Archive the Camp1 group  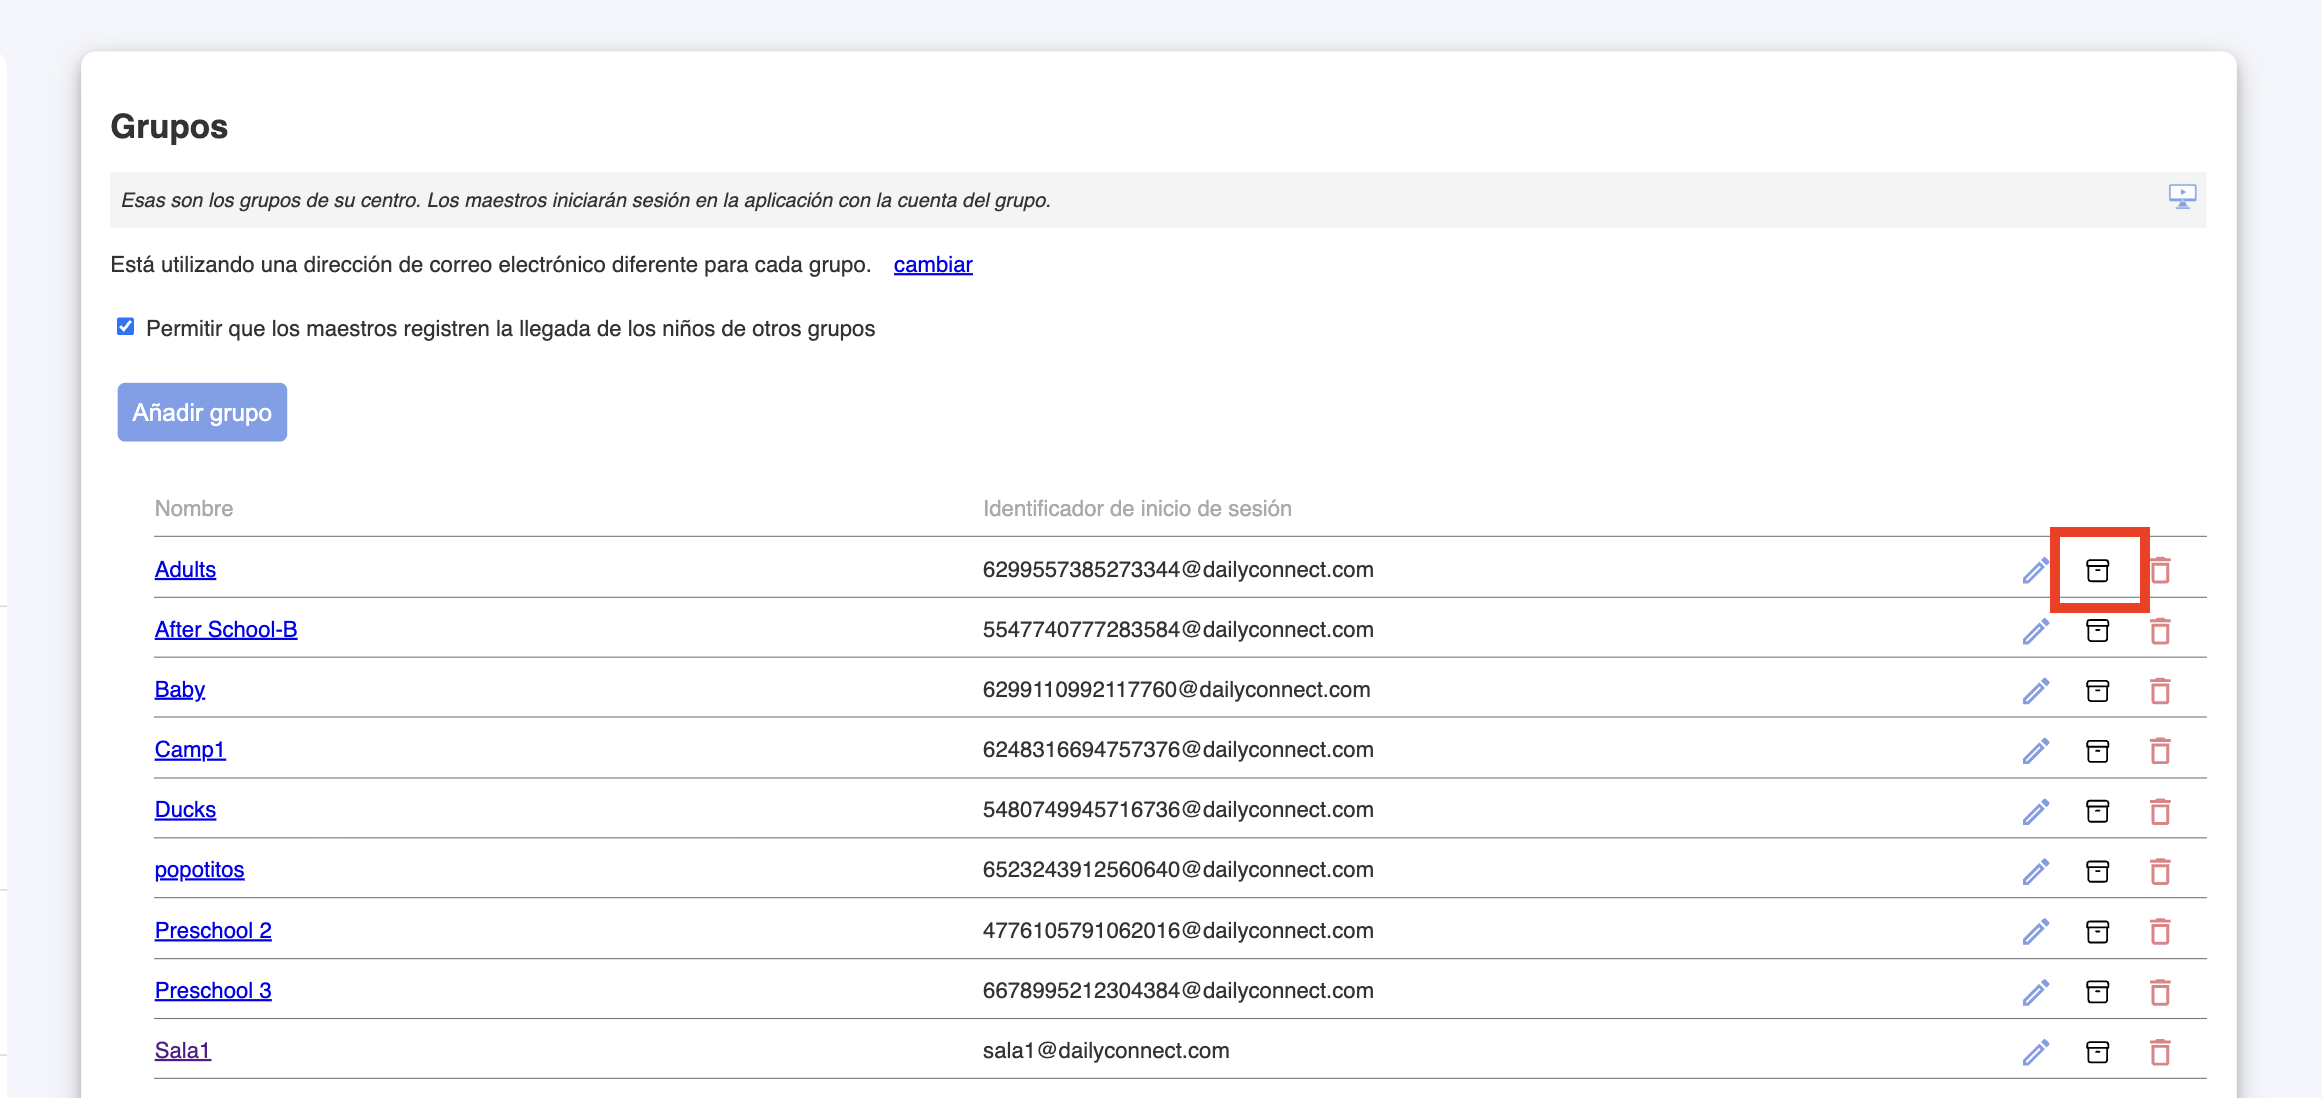2097,751
